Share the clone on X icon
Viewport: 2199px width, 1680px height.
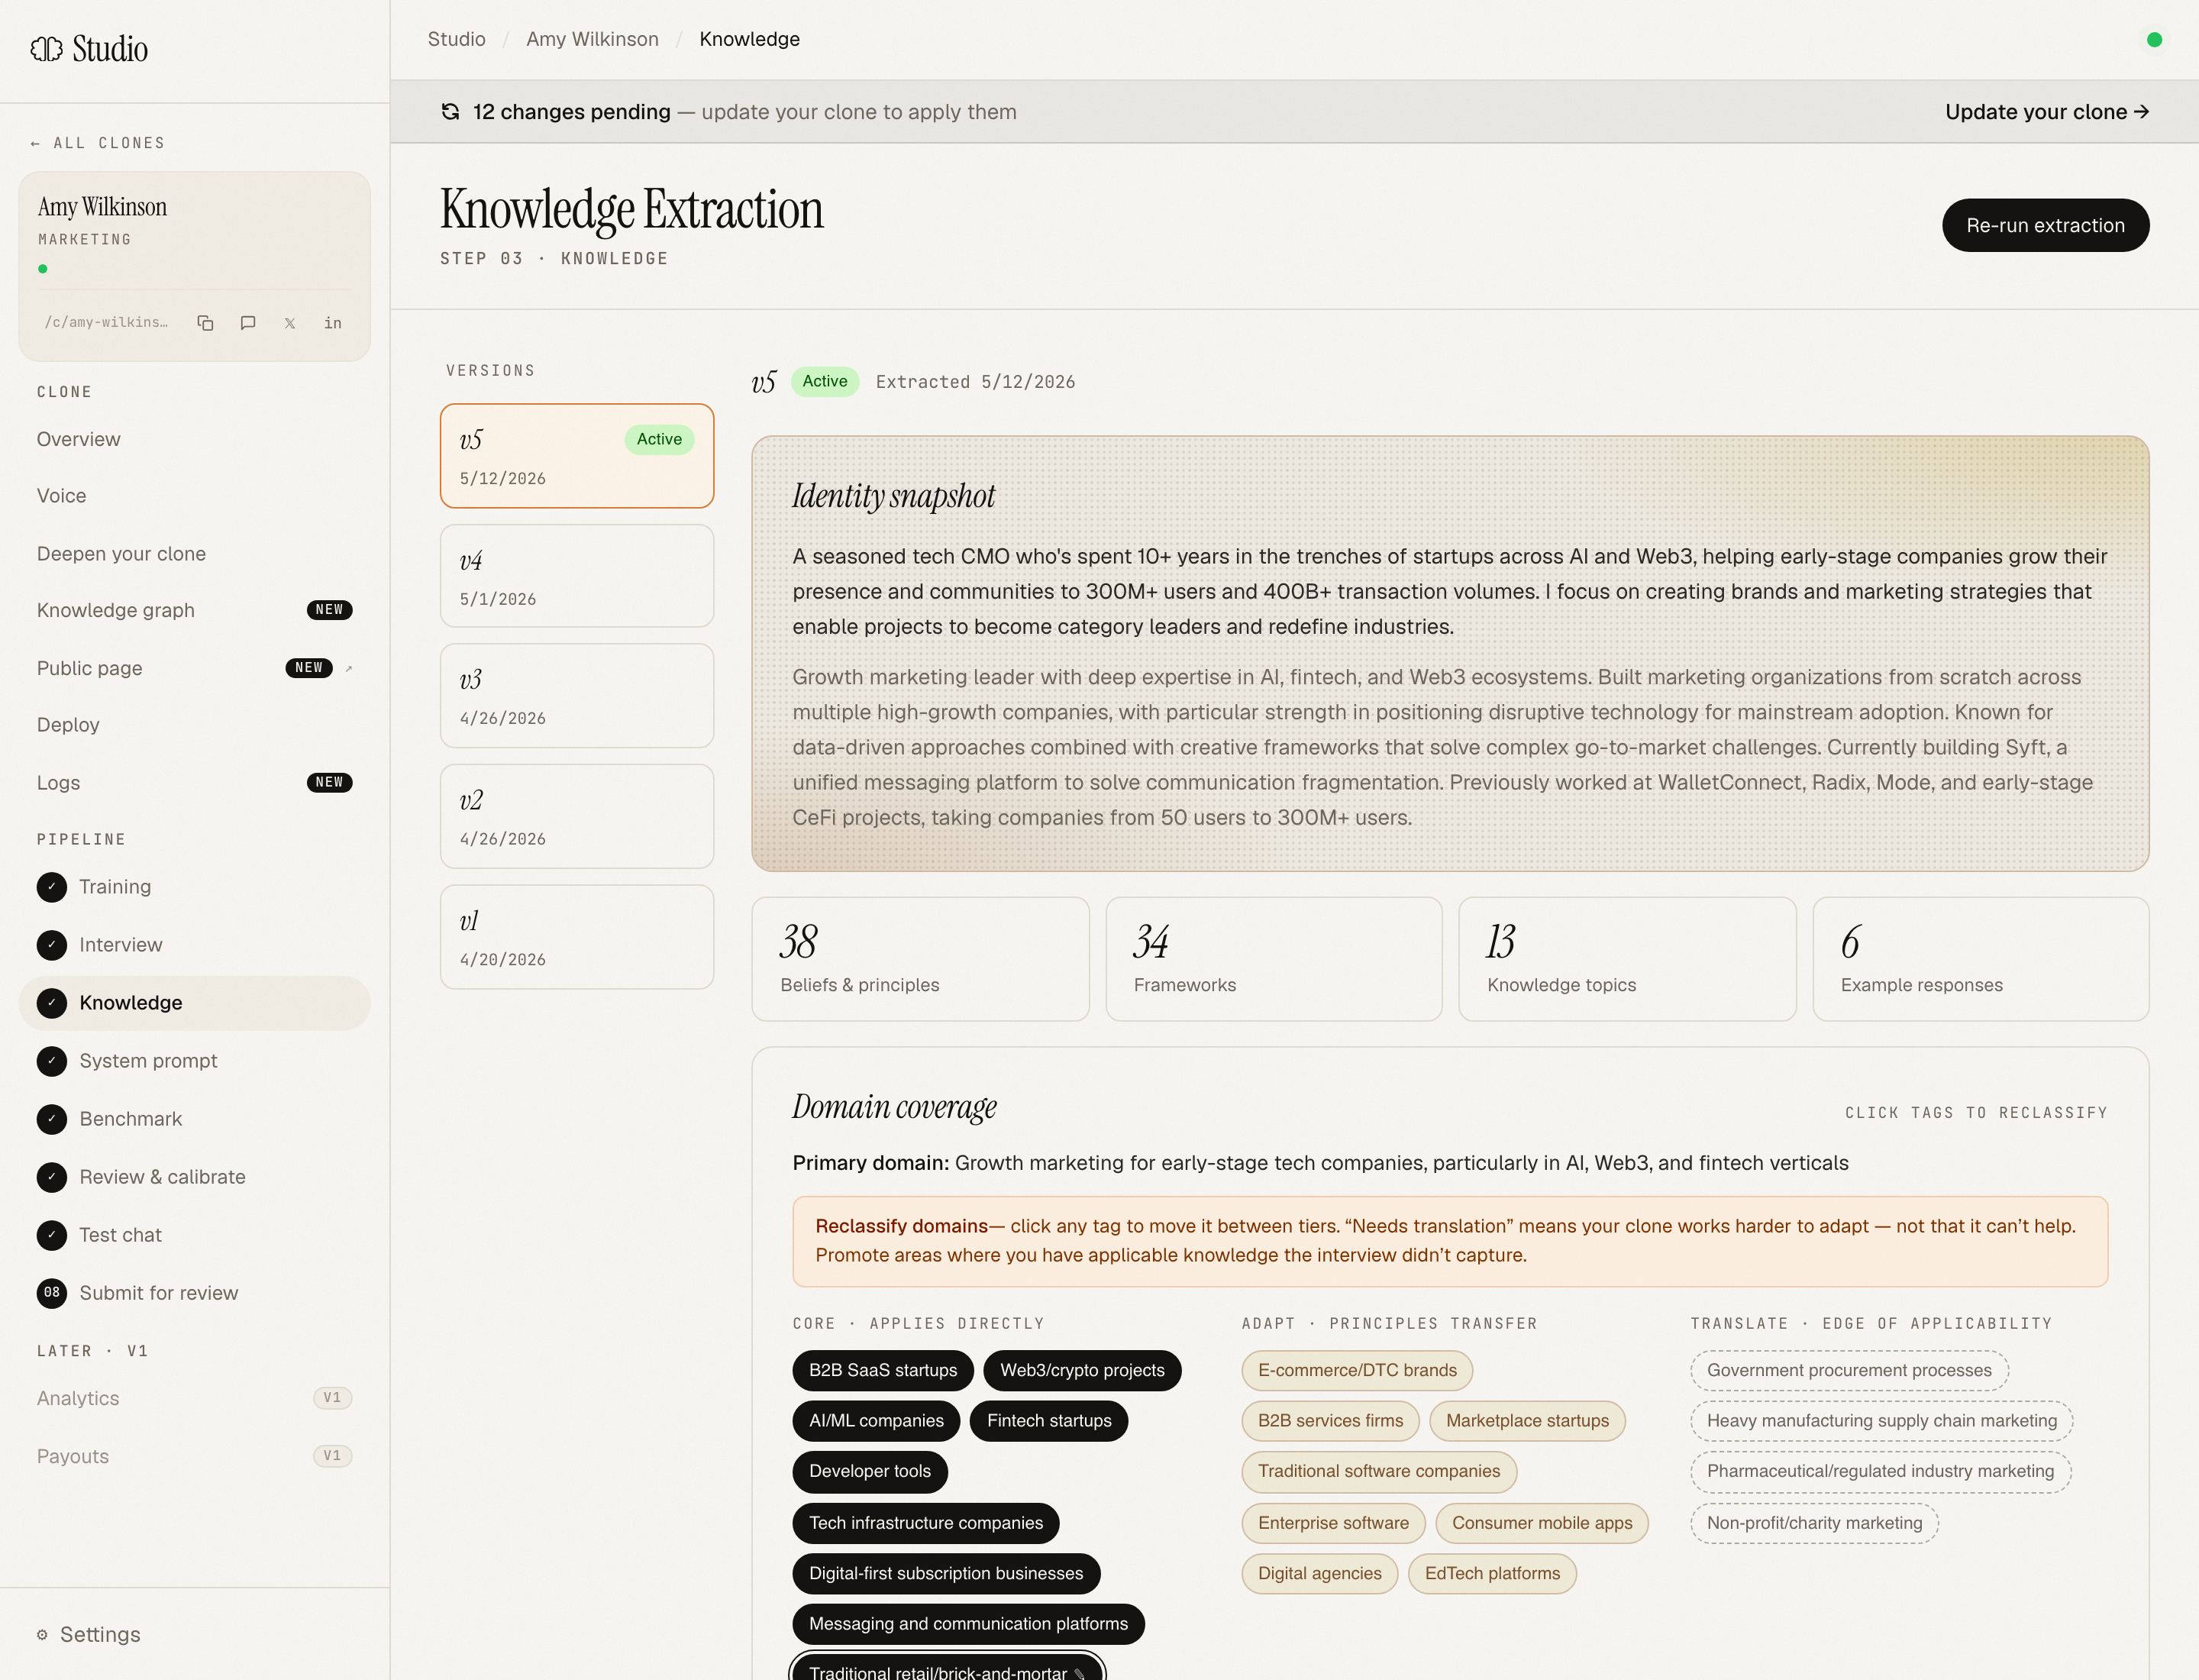(x=290, y=323)
